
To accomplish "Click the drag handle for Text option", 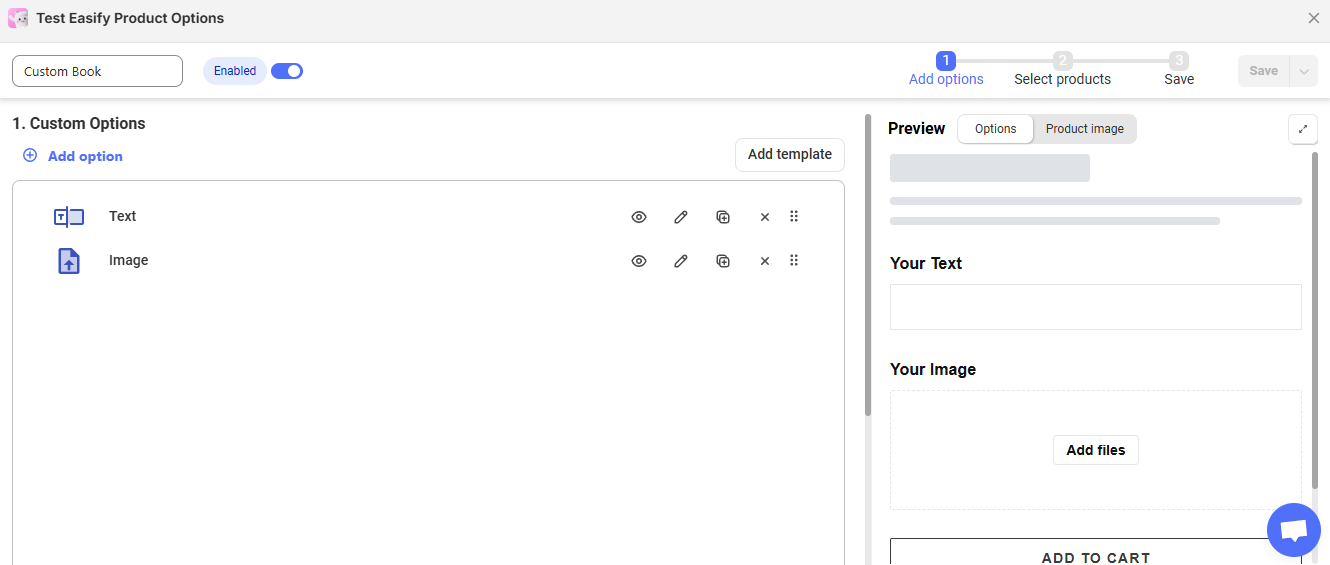I will click(794, 217).
